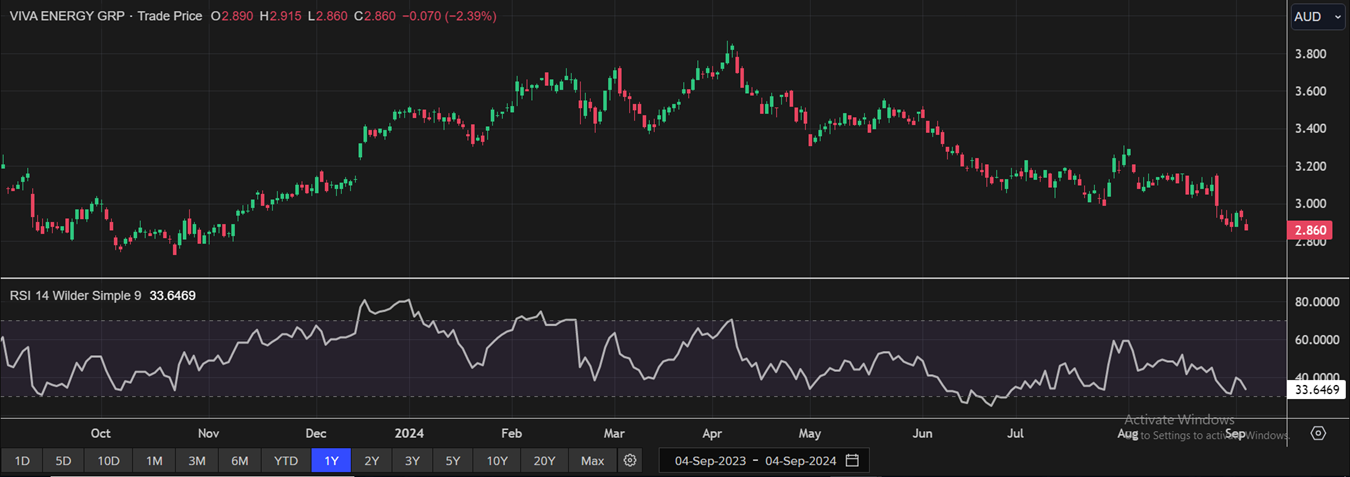Show the 6M time range

(240, 461)
